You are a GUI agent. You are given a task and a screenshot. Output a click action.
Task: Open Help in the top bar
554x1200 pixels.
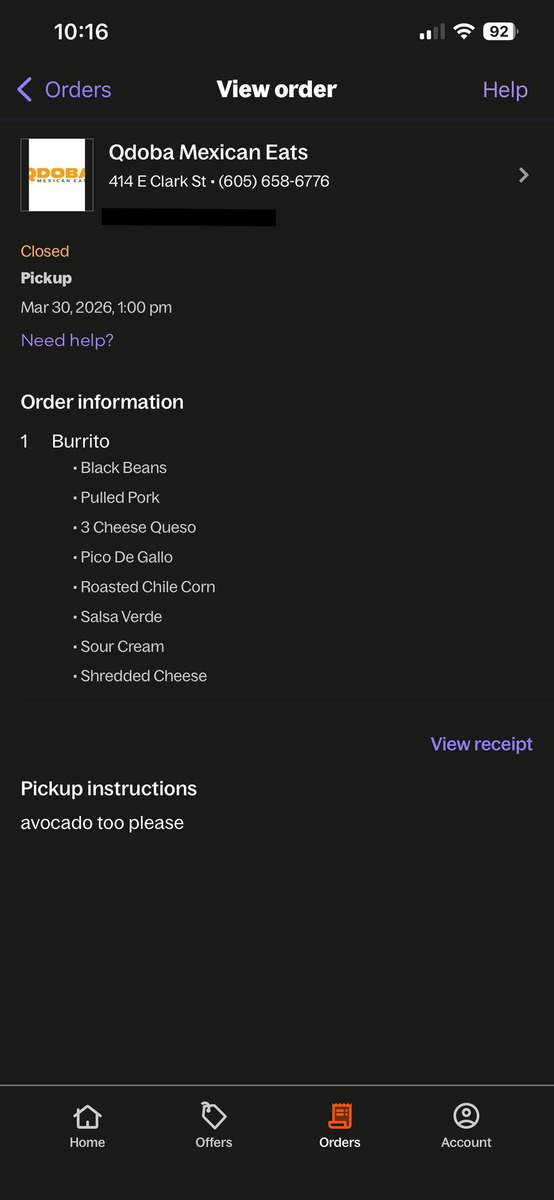coord(505,90)
